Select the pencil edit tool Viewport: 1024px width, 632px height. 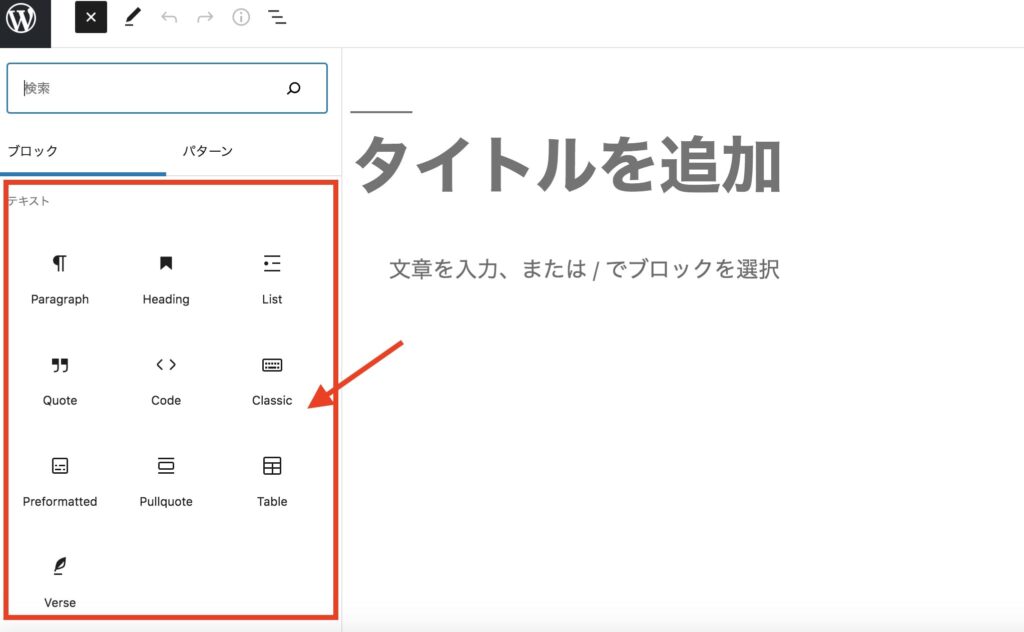[133, 18]
